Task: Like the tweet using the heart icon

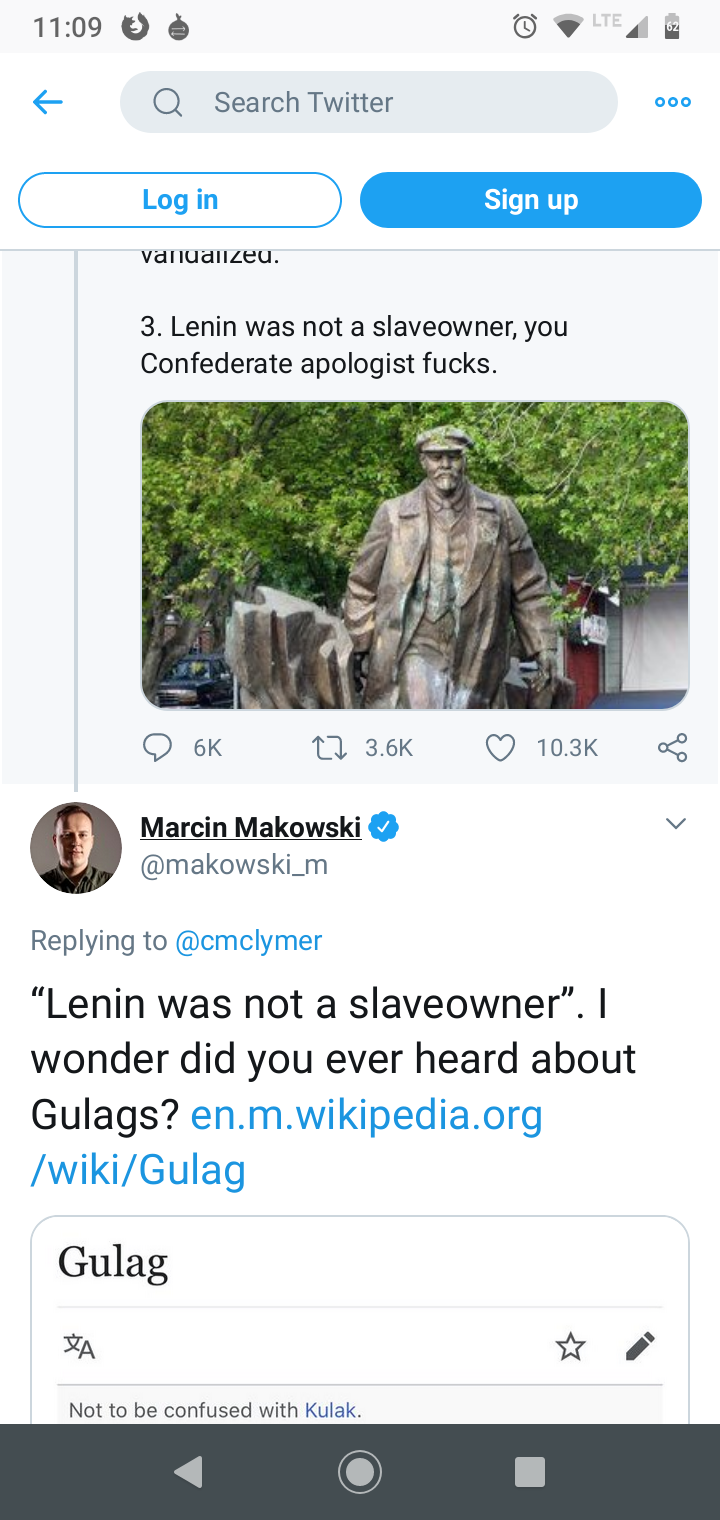Action: tap(499, 747)
